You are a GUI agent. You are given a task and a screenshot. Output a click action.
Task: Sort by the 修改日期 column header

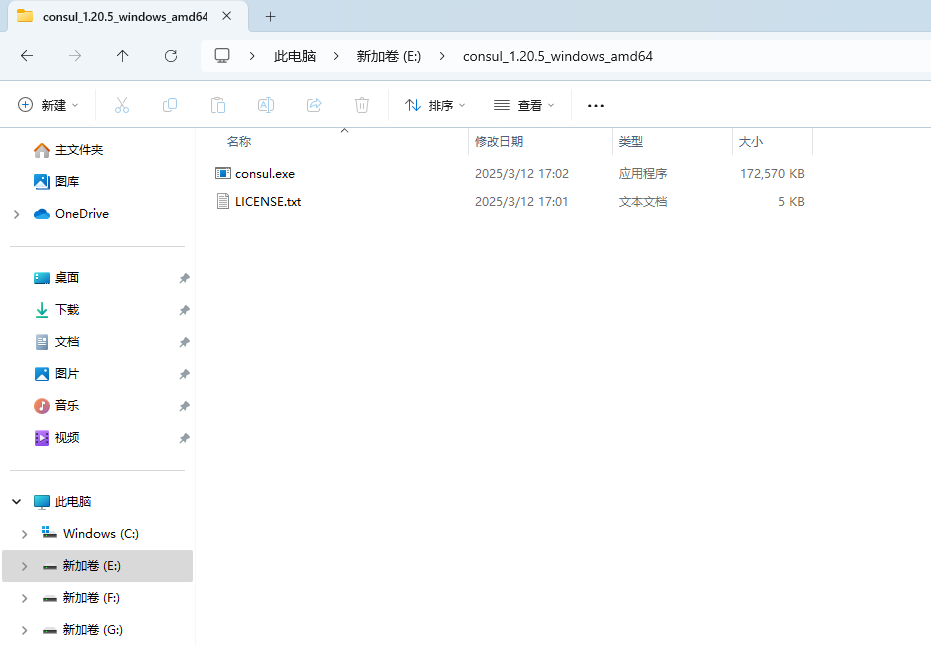[499, 142]
